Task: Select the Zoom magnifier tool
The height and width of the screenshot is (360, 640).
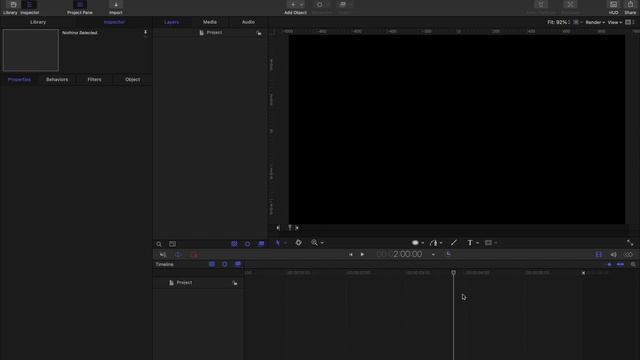Action: point(314,243)
